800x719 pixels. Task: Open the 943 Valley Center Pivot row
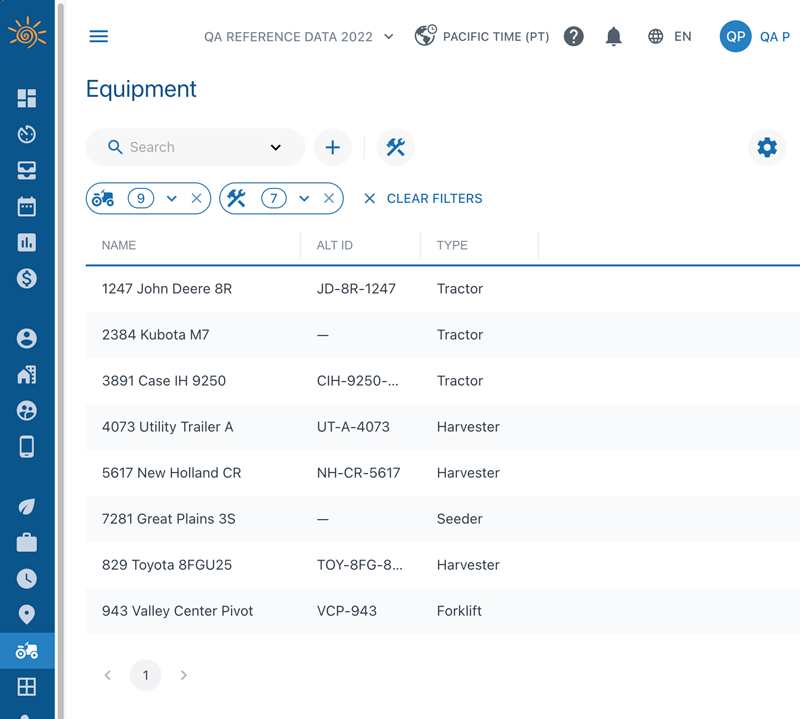[x=443, y=611]
